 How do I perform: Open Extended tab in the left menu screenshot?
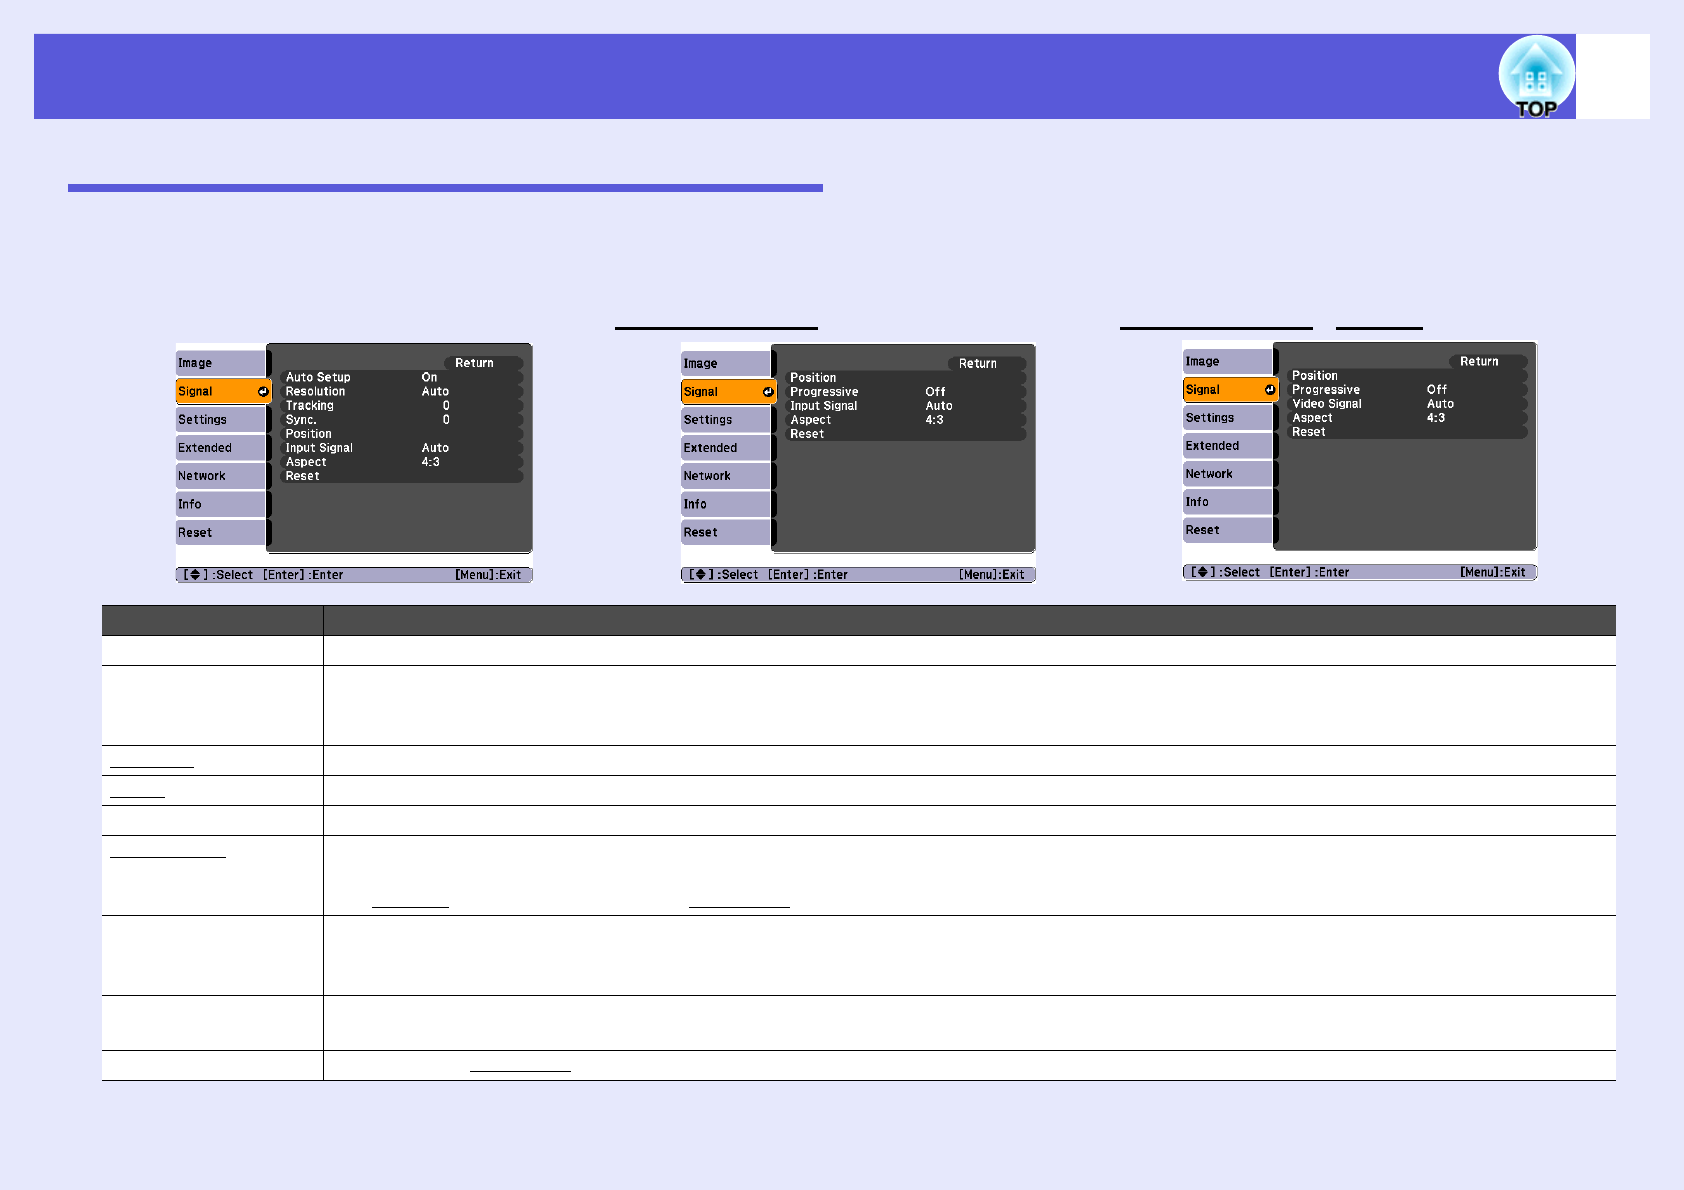[x=221, y=448]
